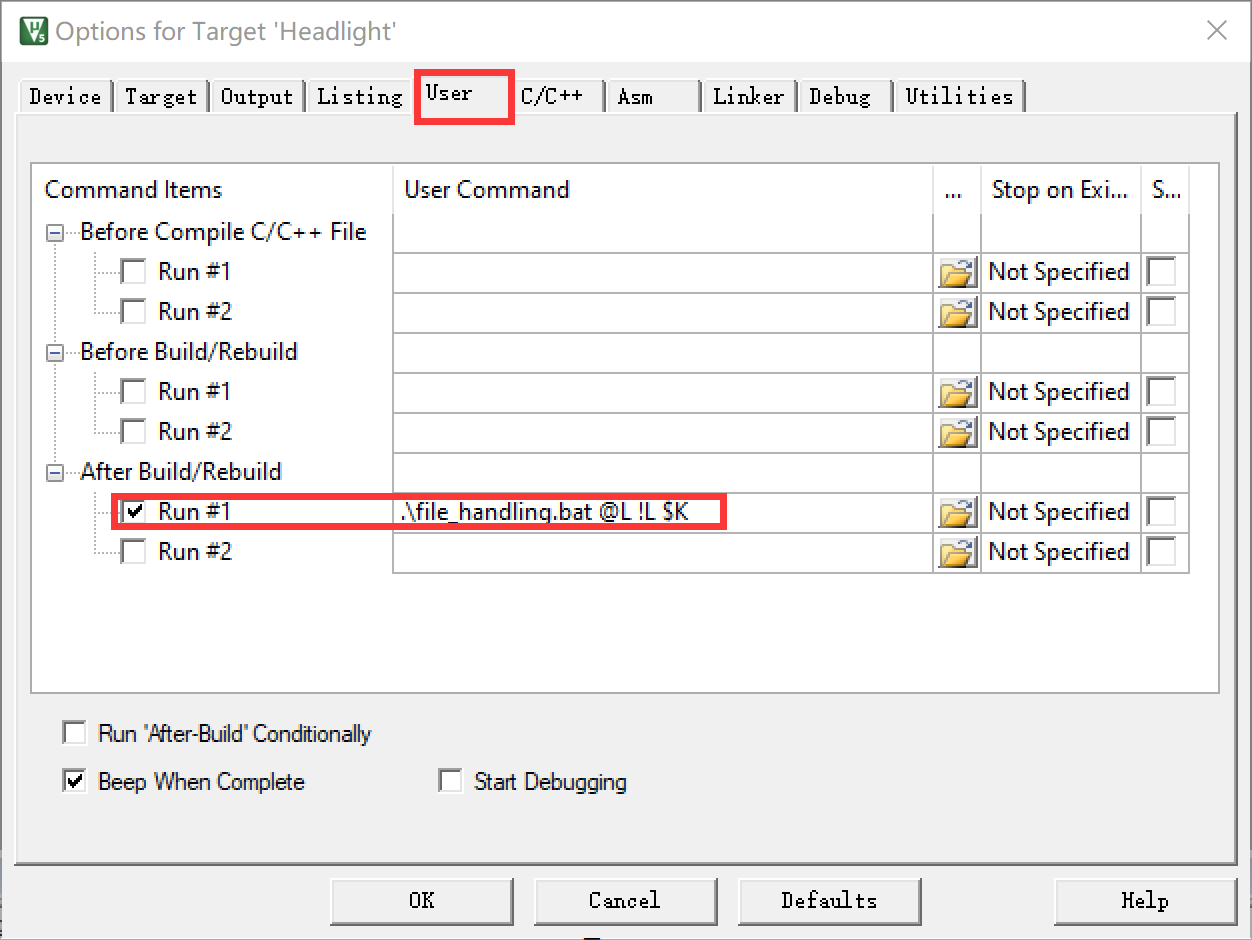
Task: Open folder browse for Before Build Run #1
Action: point(957,392)
